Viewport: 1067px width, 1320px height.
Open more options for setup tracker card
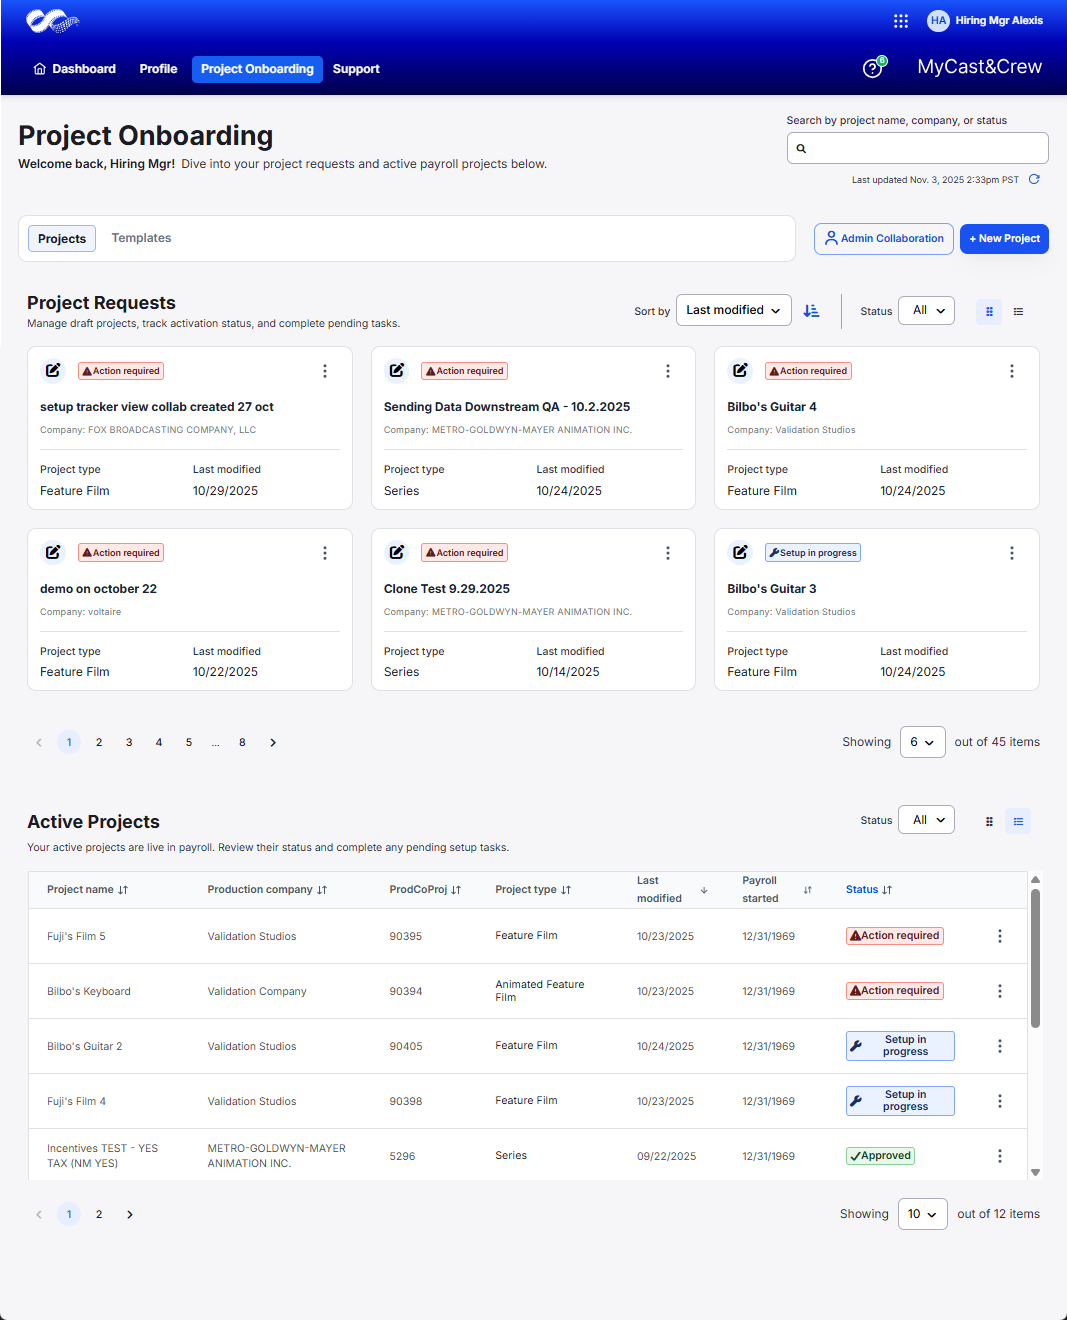pos(325,371)
